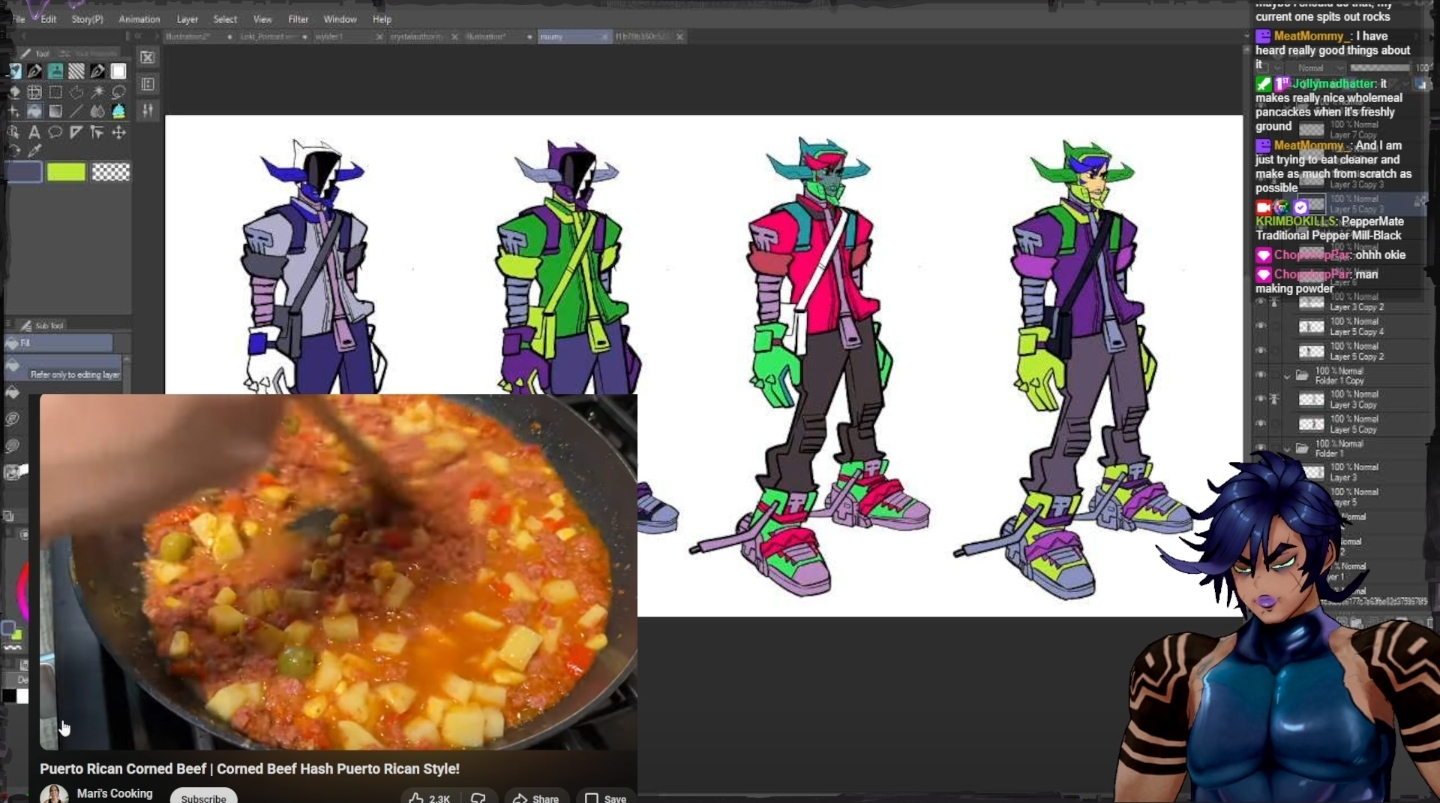Toggle visibility of the Layer 5 Copy row
The image size is (1440, 803).
[x=1260, y=424]
